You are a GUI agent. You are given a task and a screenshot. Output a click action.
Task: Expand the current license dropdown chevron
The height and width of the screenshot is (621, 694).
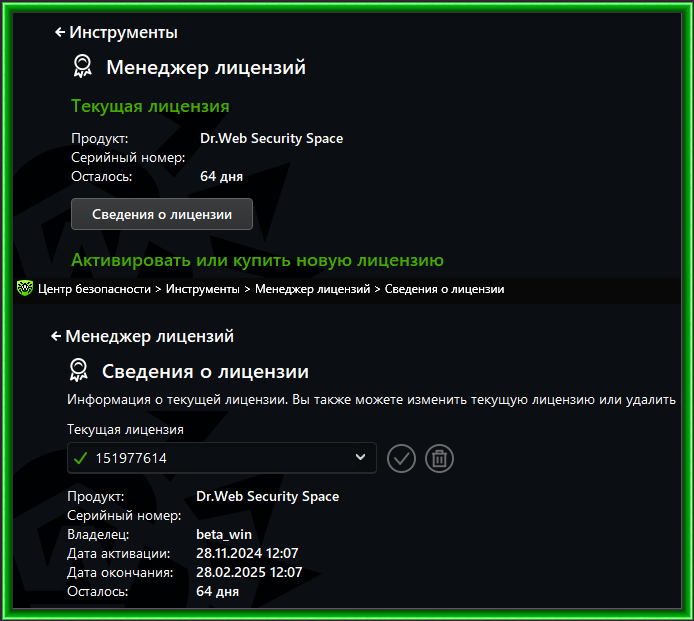coord(361,457)
